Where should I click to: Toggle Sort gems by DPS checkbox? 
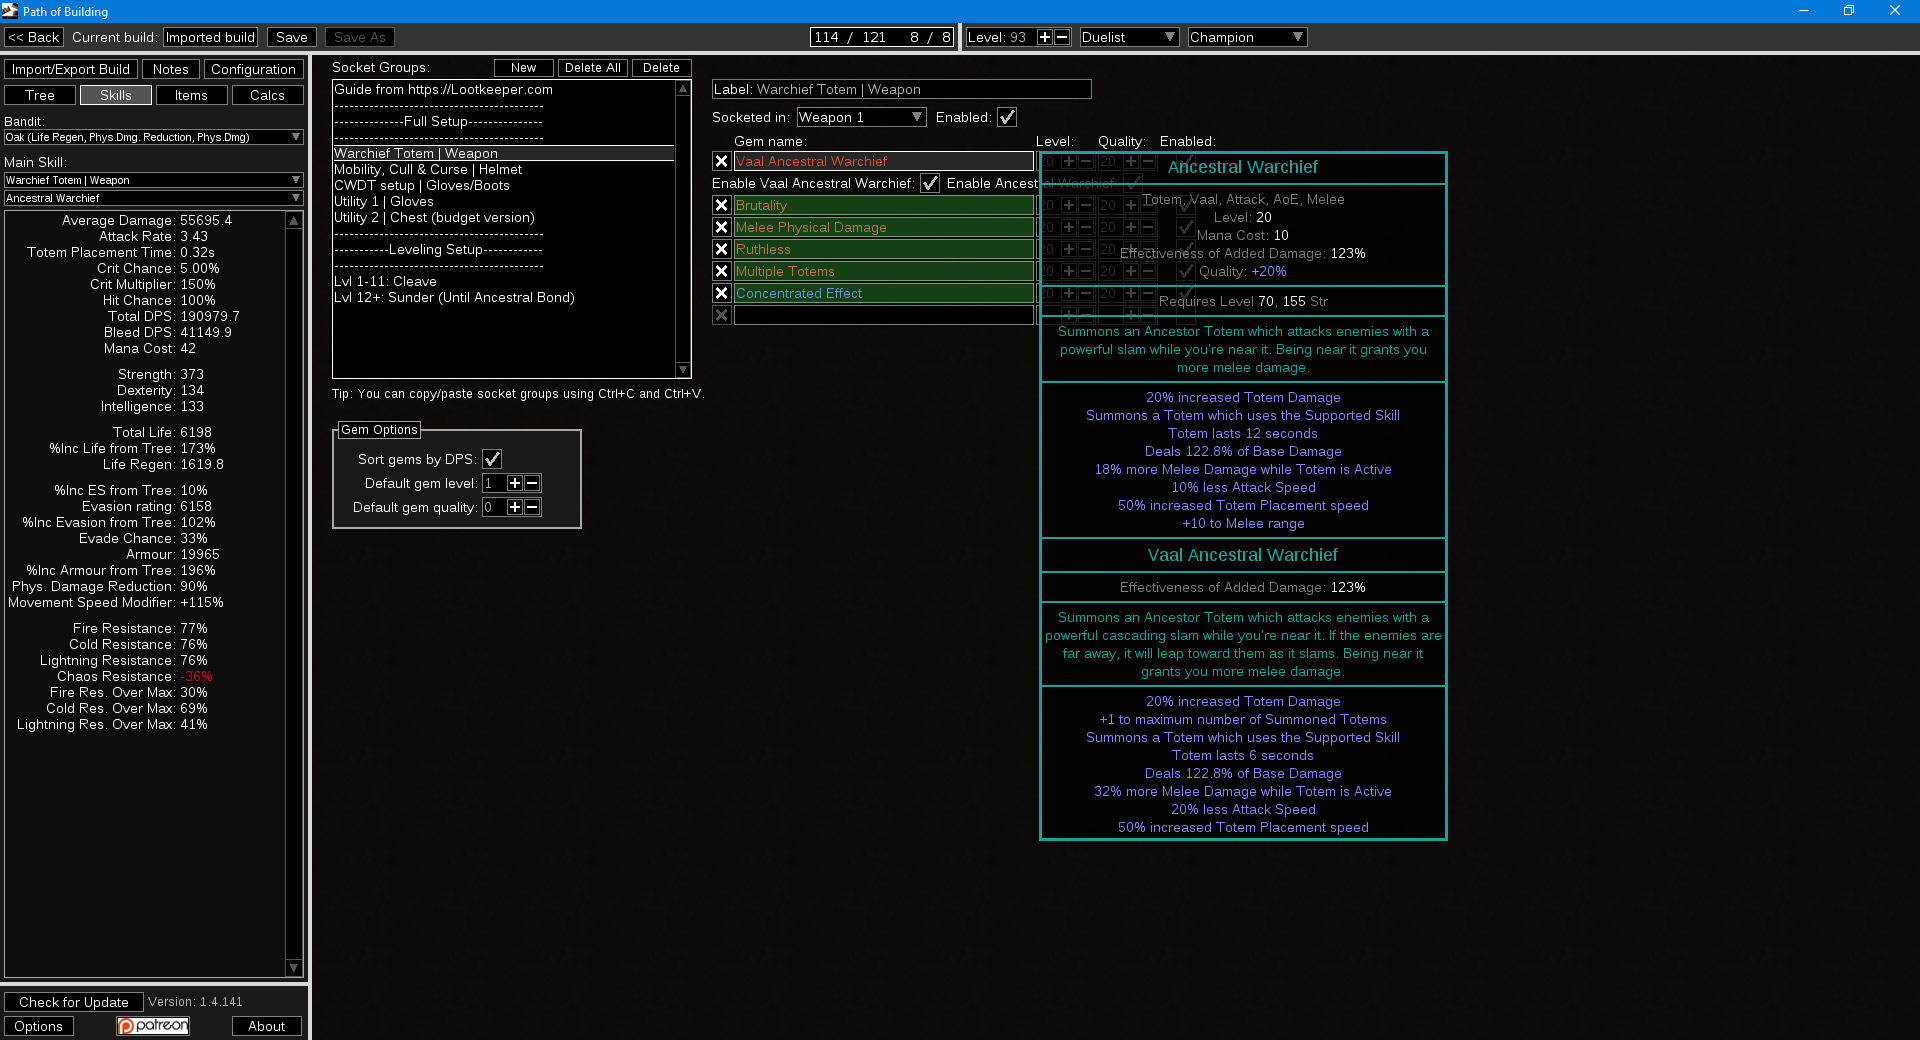pyautogui.click(x=492, y=459)
